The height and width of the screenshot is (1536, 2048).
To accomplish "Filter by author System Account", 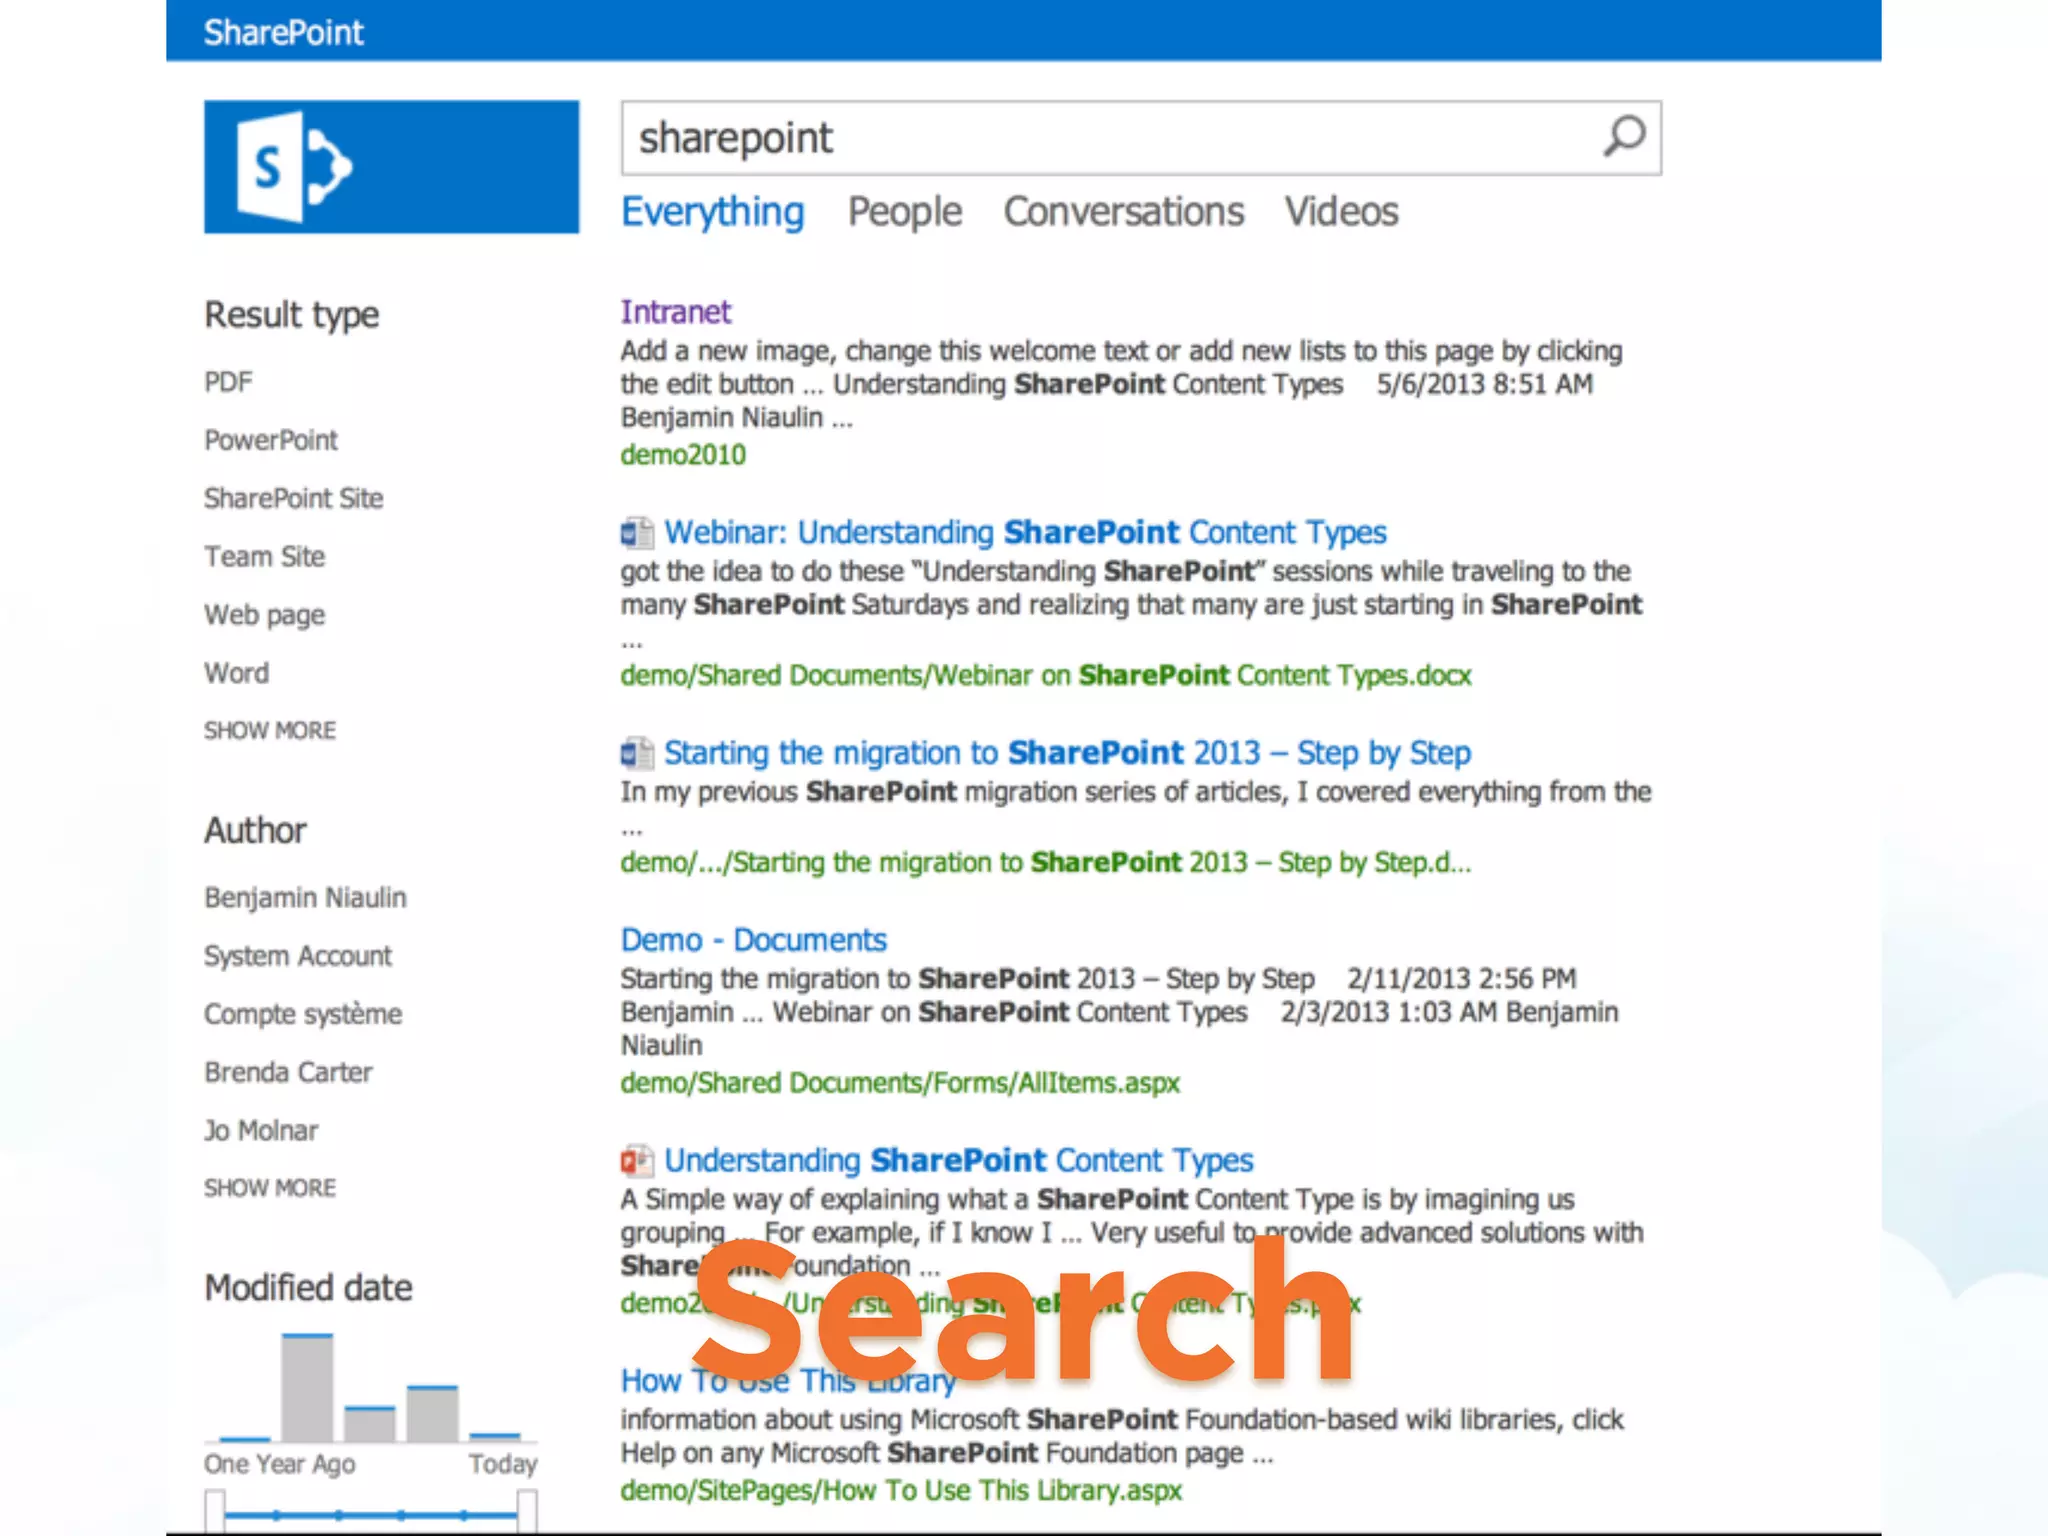I will coord(298,956).
